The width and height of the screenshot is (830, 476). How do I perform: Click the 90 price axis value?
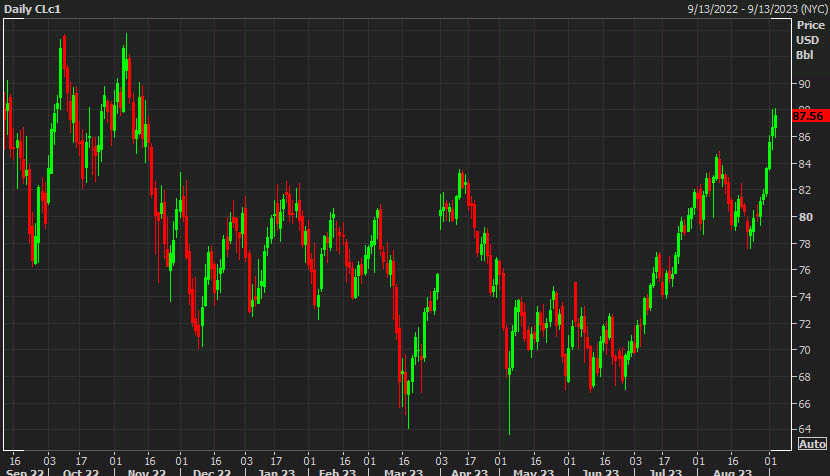[x=805, y=84]
